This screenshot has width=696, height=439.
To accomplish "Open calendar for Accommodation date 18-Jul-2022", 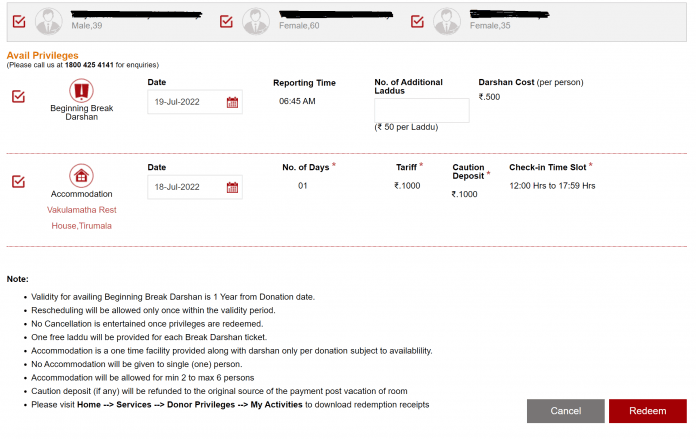I will (x=232, y=187).
